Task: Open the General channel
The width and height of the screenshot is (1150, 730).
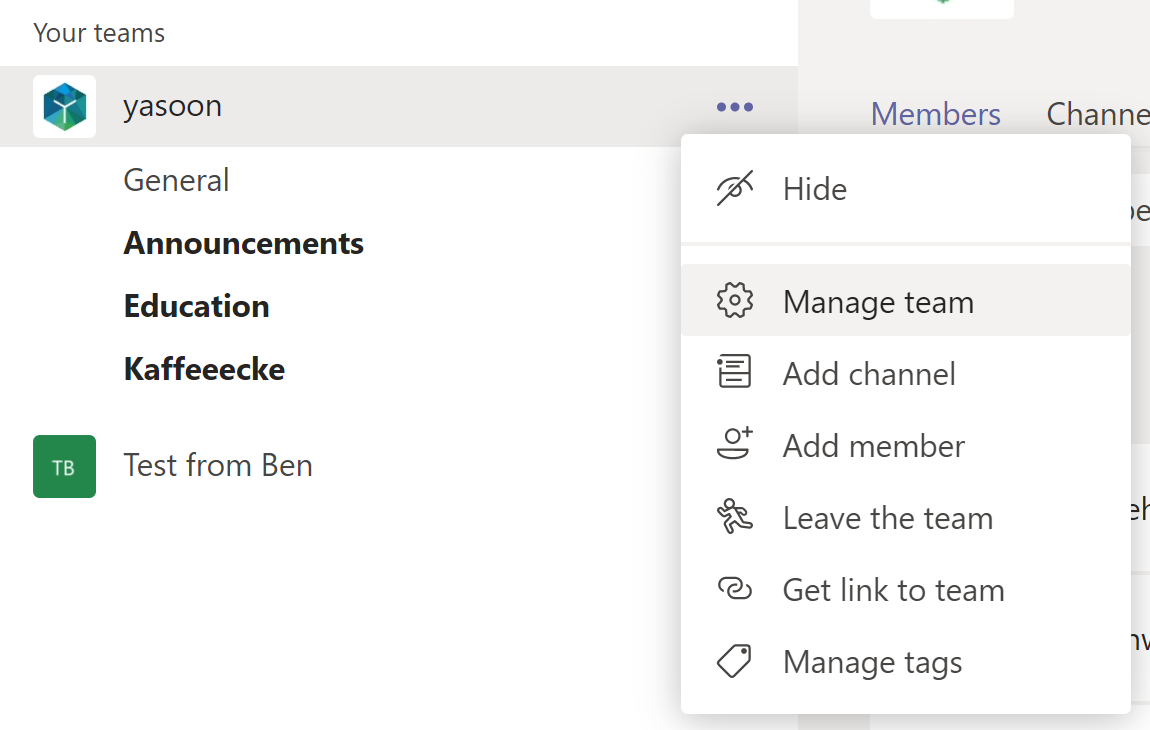Action: tap(176, 180)
